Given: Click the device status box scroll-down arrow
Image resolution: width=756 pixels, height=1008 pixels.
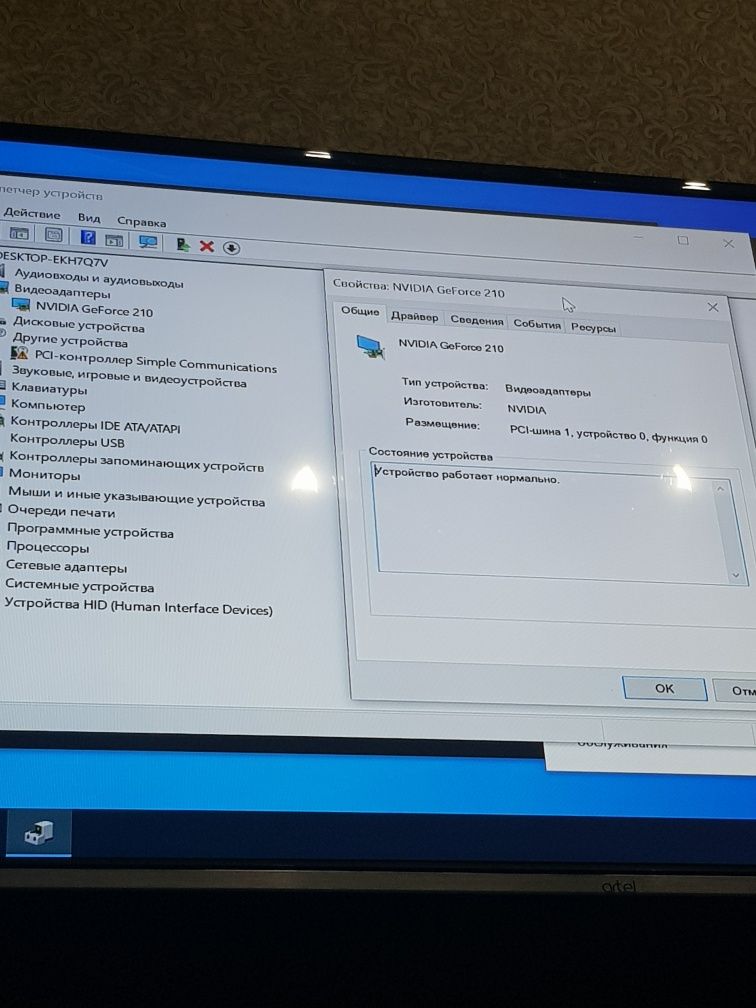Looking at the screenshot, I should (736, 575).
